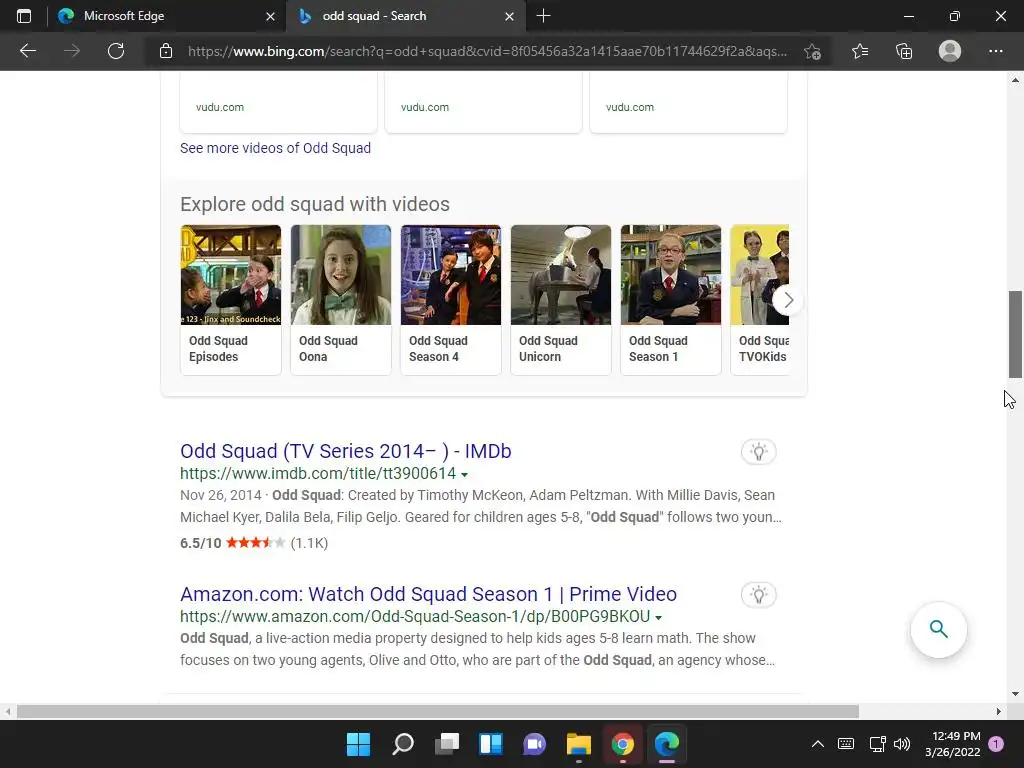This screenshot has height=768, width=1024.
Task: Click Microsoft Edge taskbar icon
Action: tap(667, 744)
